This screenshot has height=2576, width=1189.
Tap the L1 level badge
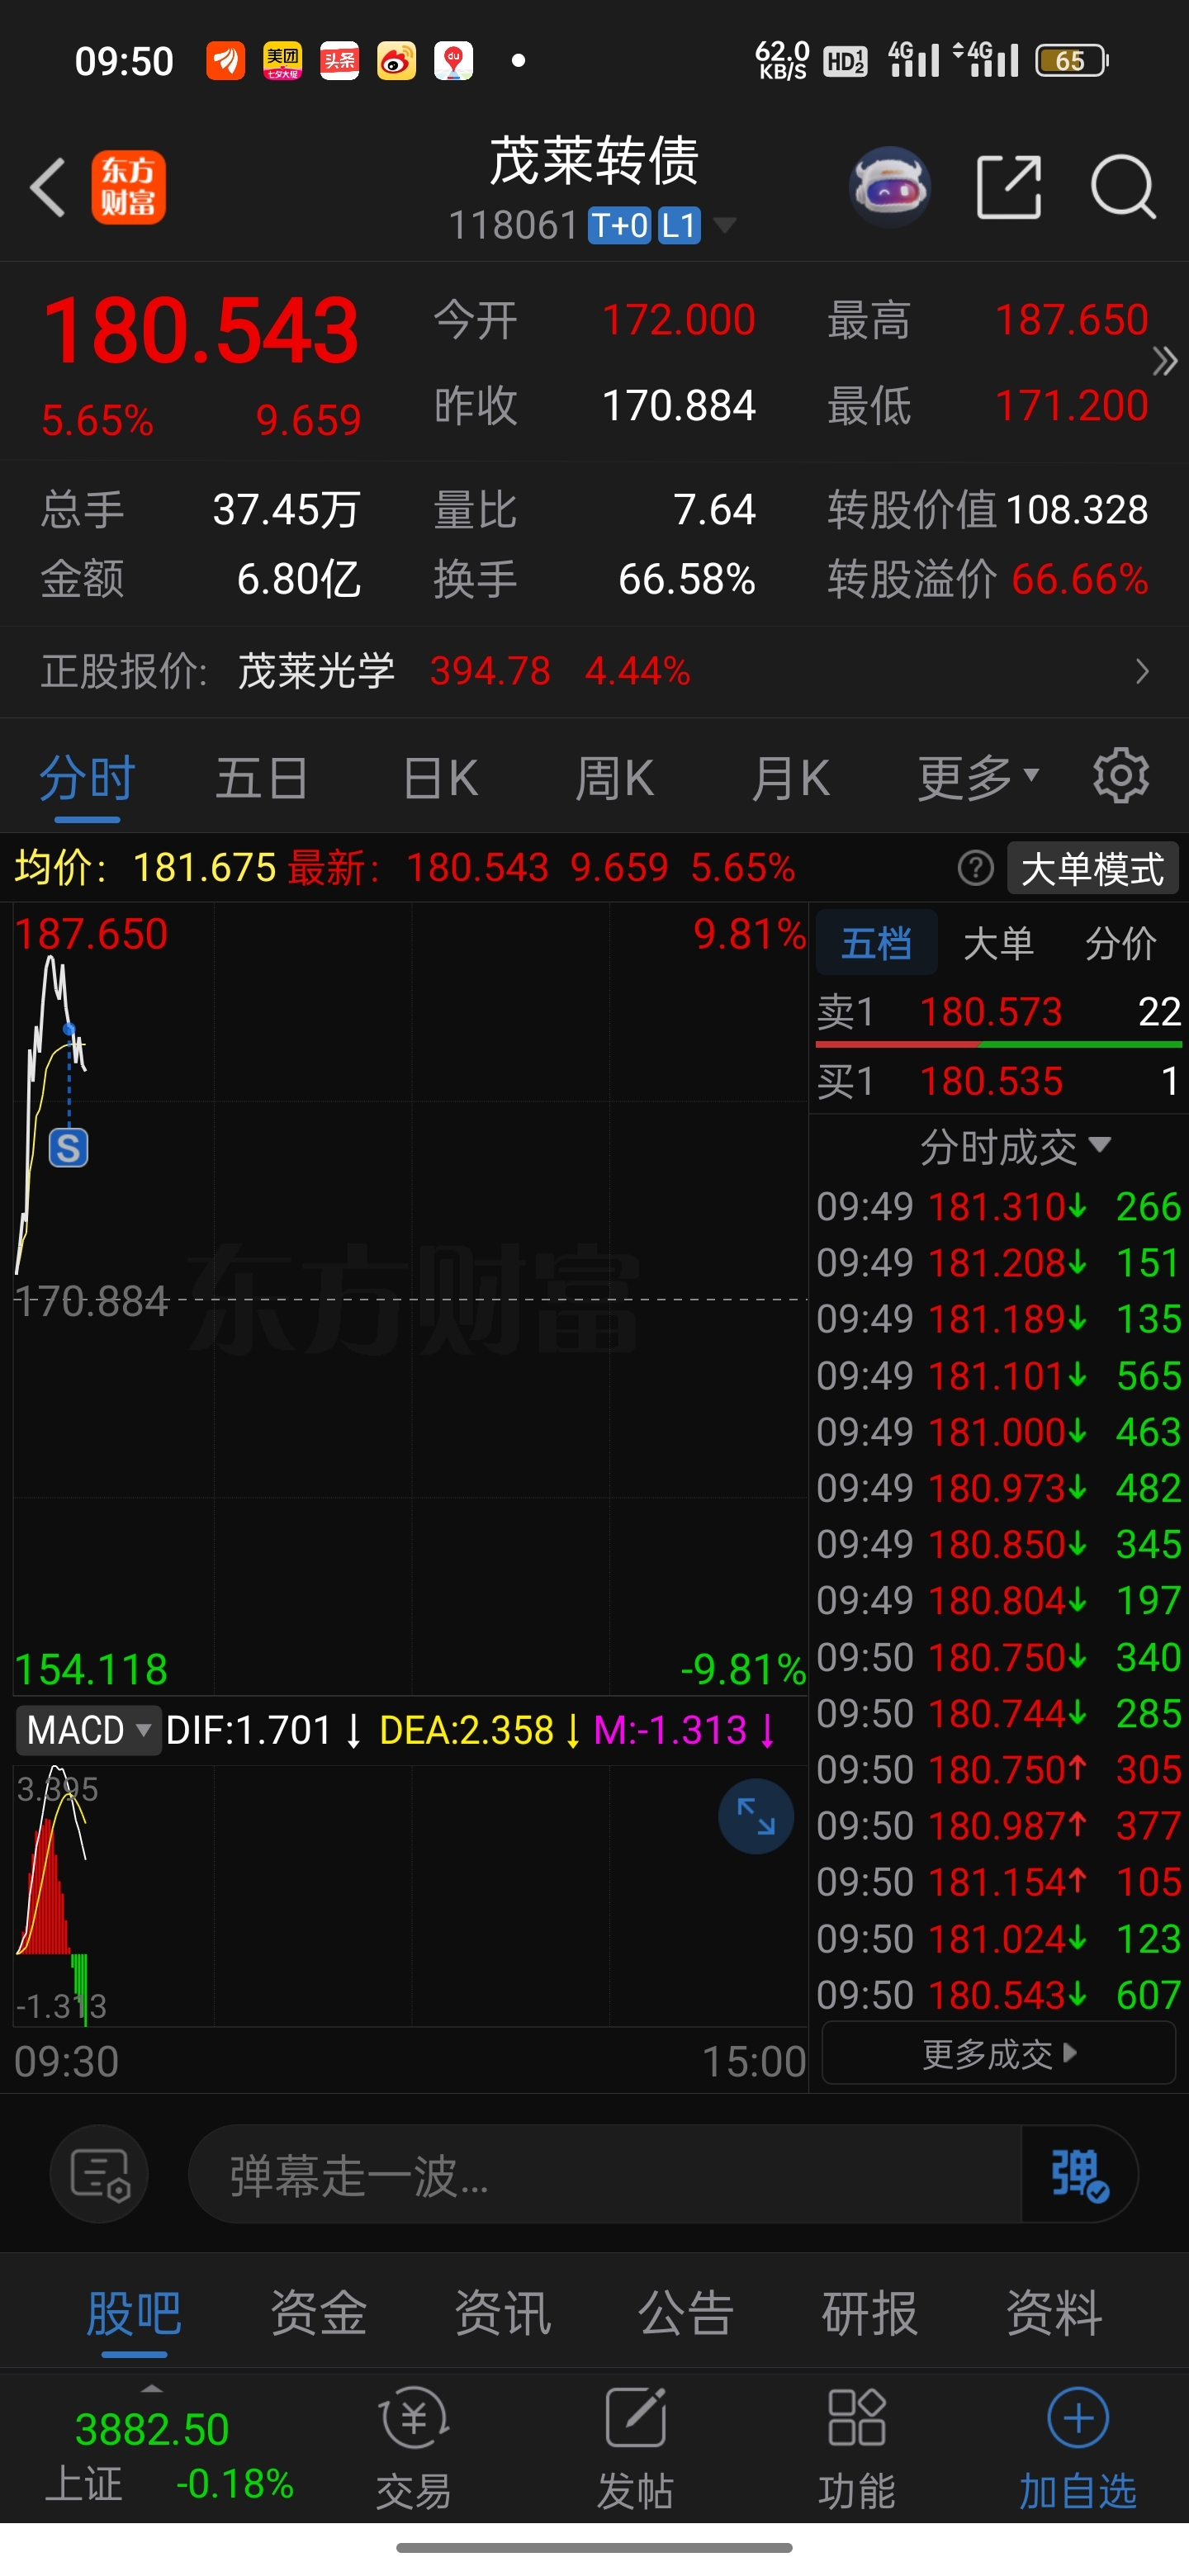[x=678, y=225]
